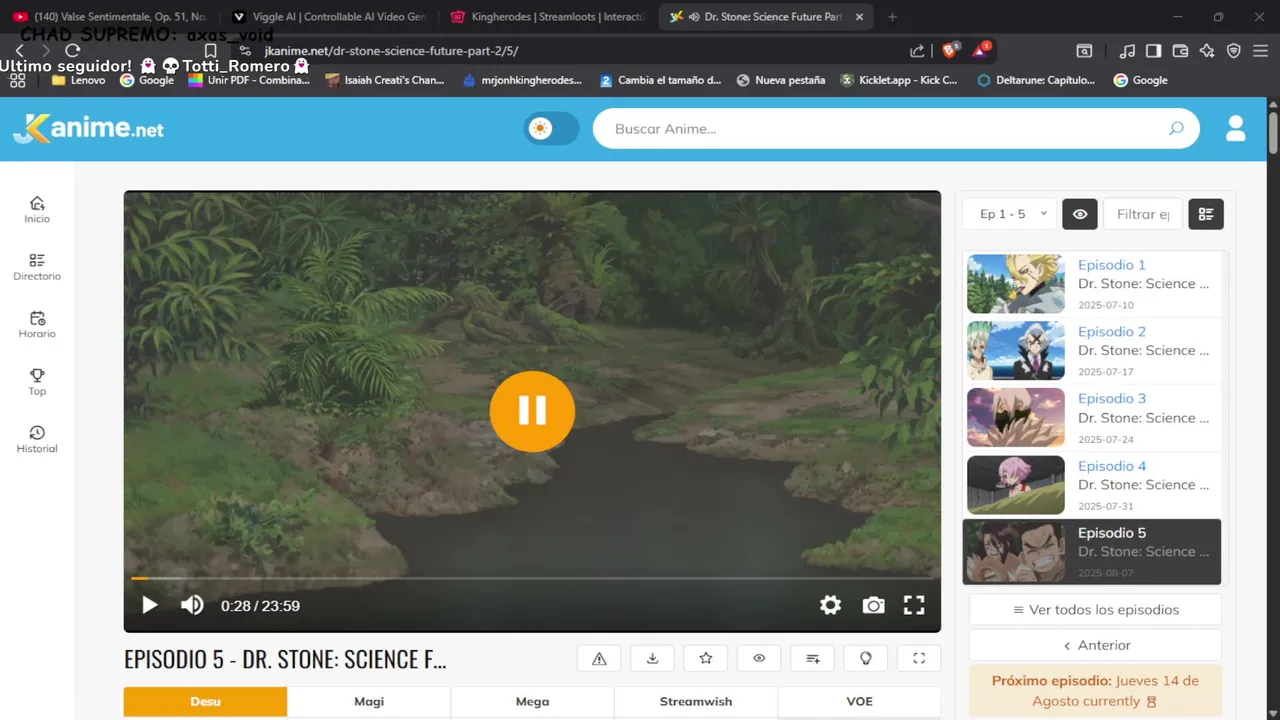Open Top in the sidebar
Viewport: 1280px width, 720px height.
click(x=37, y=382)
